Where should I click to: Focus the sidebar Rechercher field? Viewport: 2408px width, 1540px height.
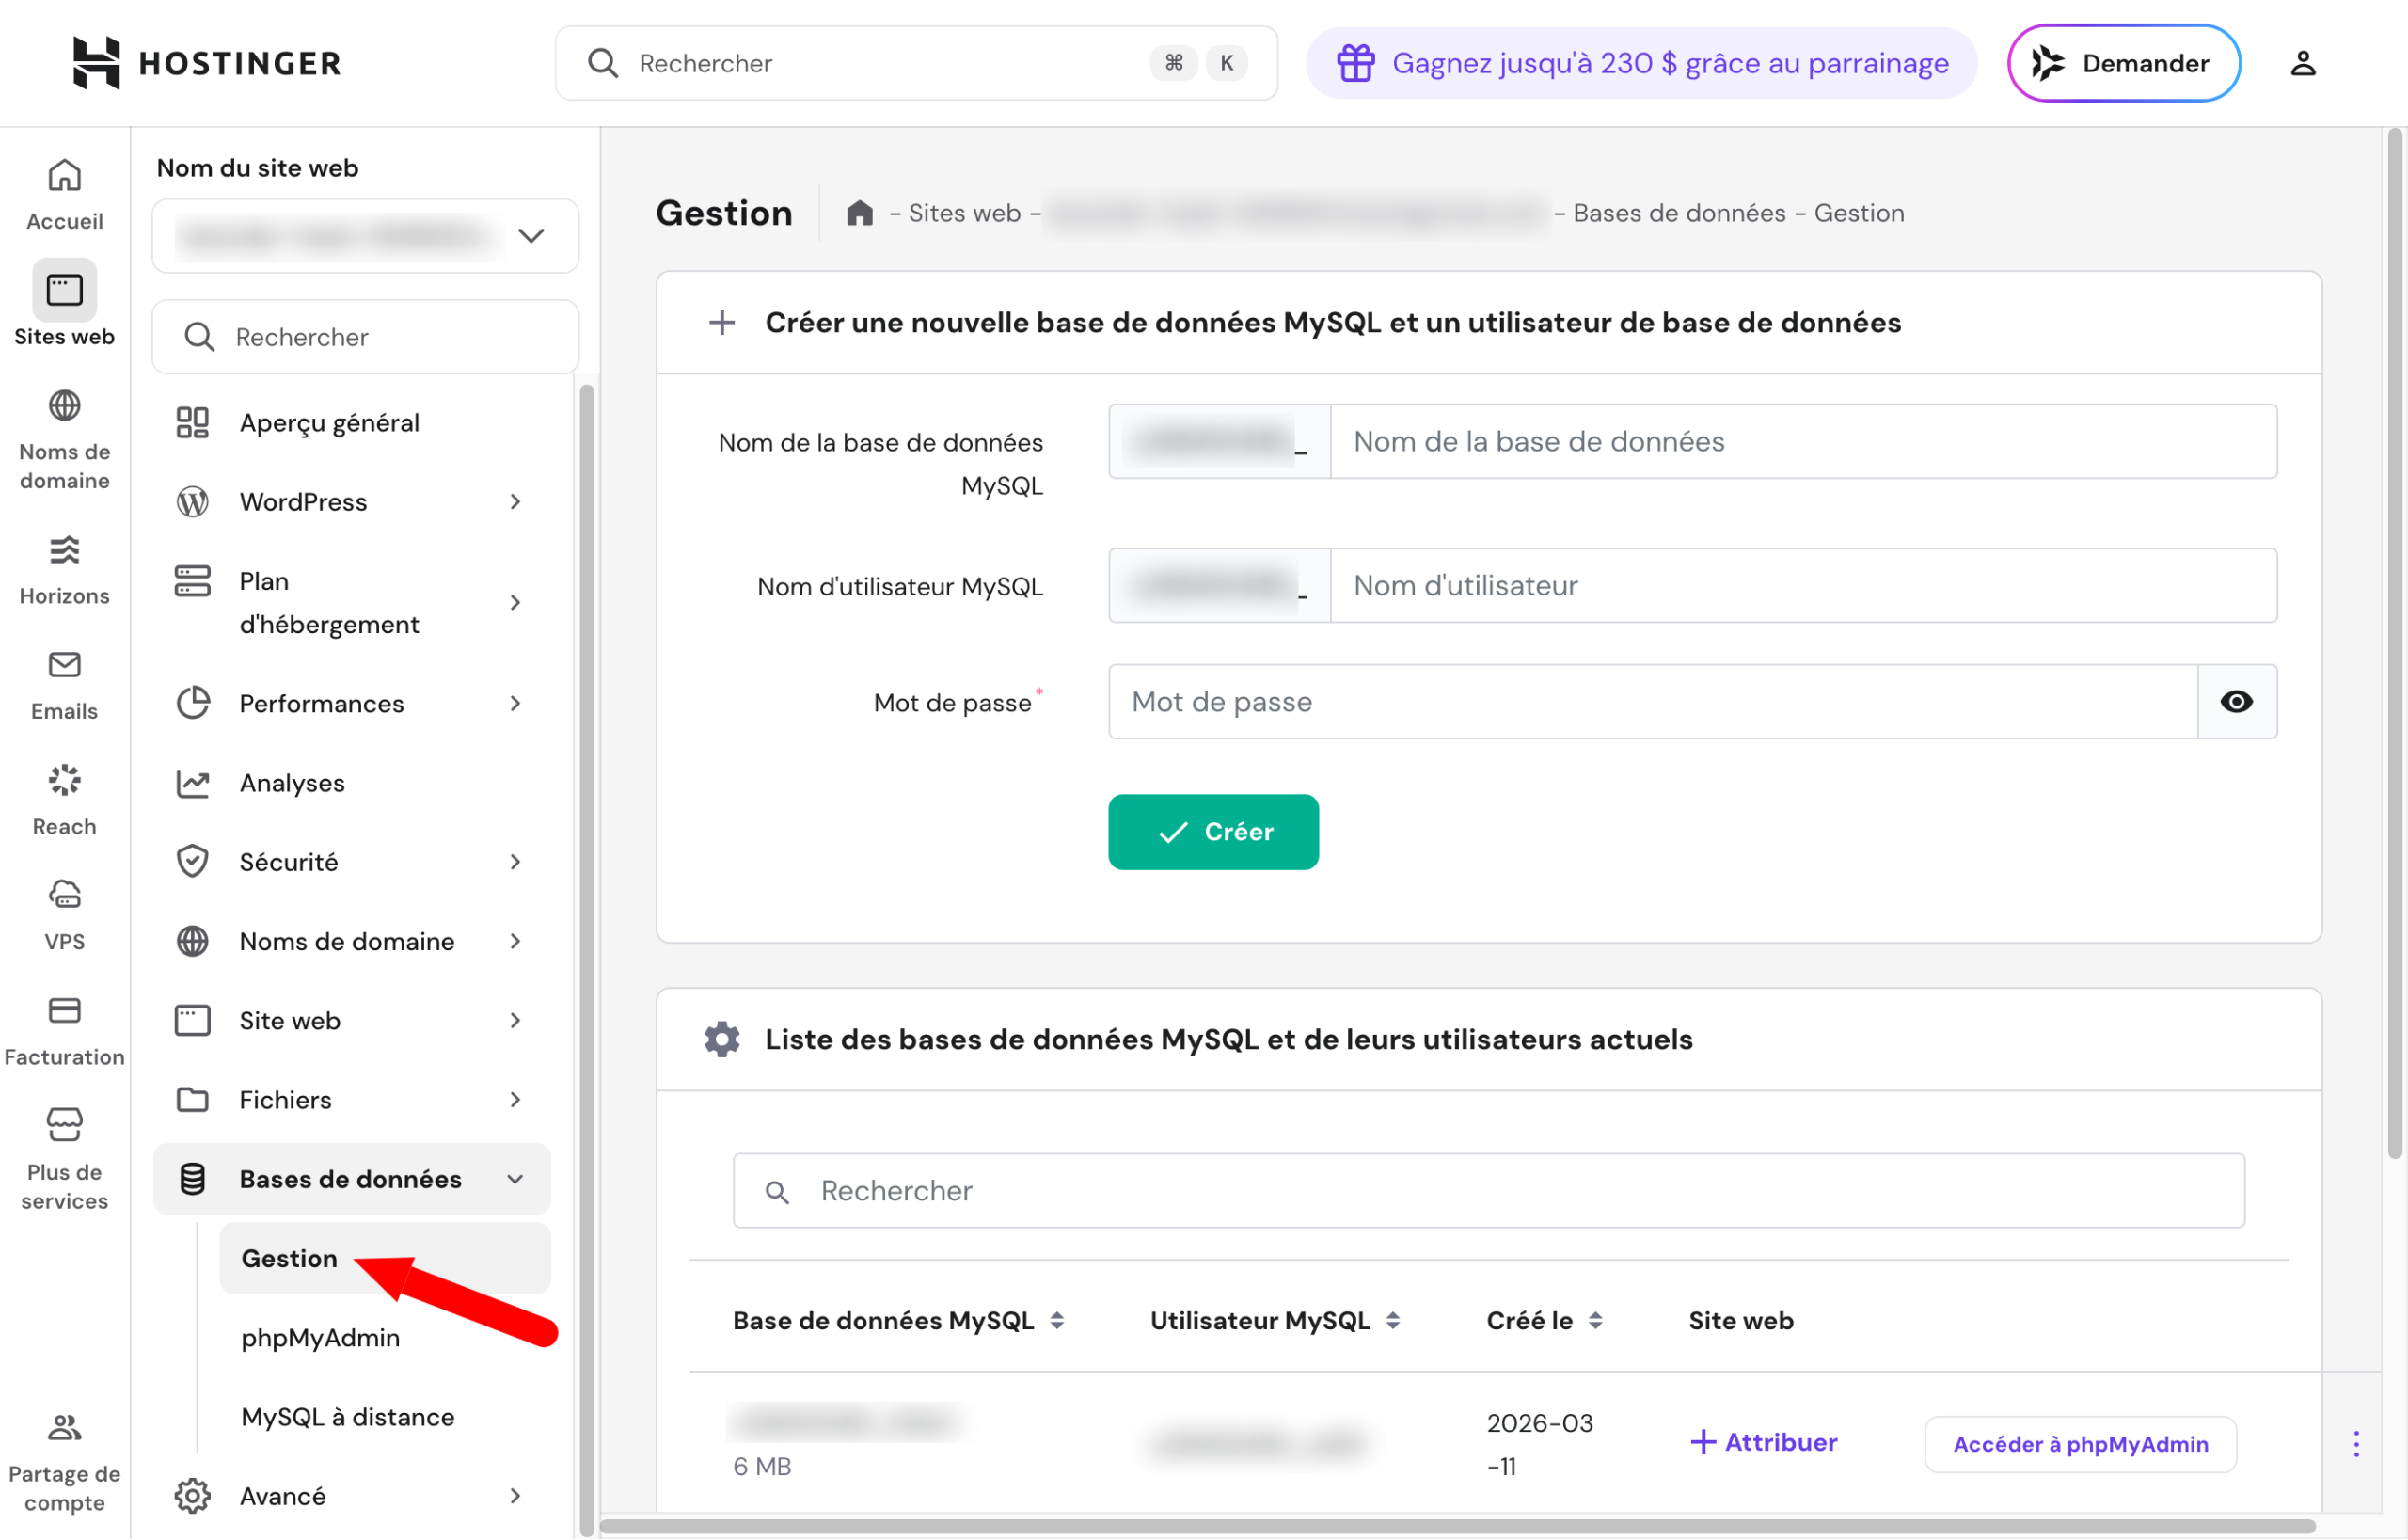pyautogui.click(x=365, y=337)
